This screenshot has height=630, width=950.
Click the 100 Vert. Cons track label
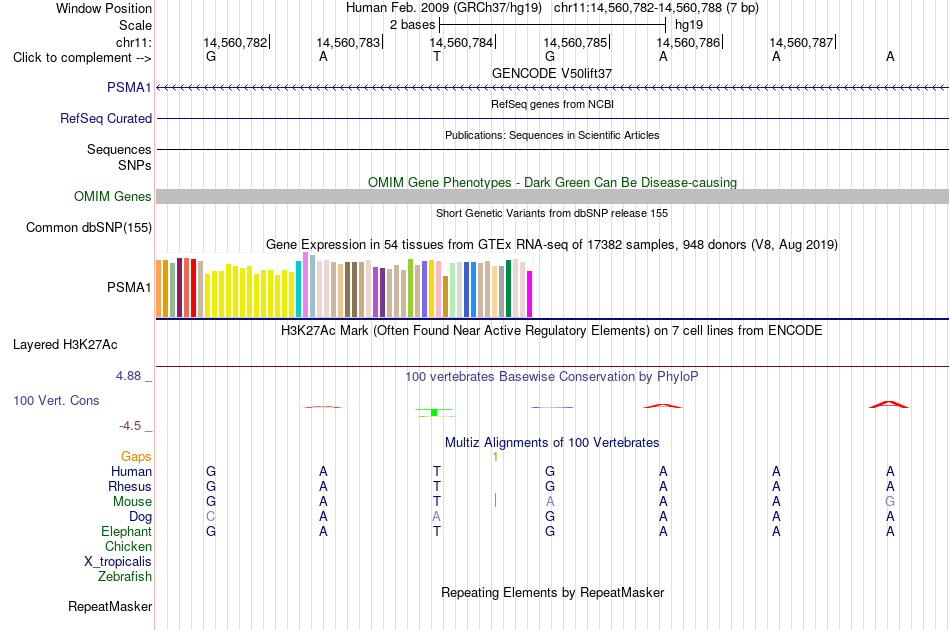click(56, 400)
